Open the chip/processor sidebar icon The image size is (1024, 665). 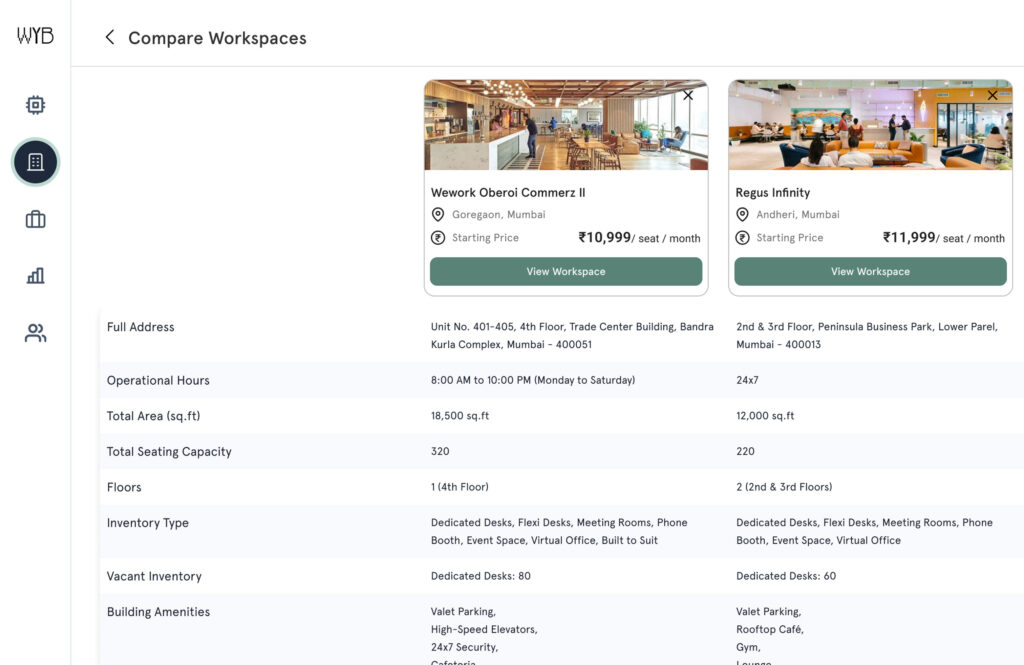[x=35, y=105]
